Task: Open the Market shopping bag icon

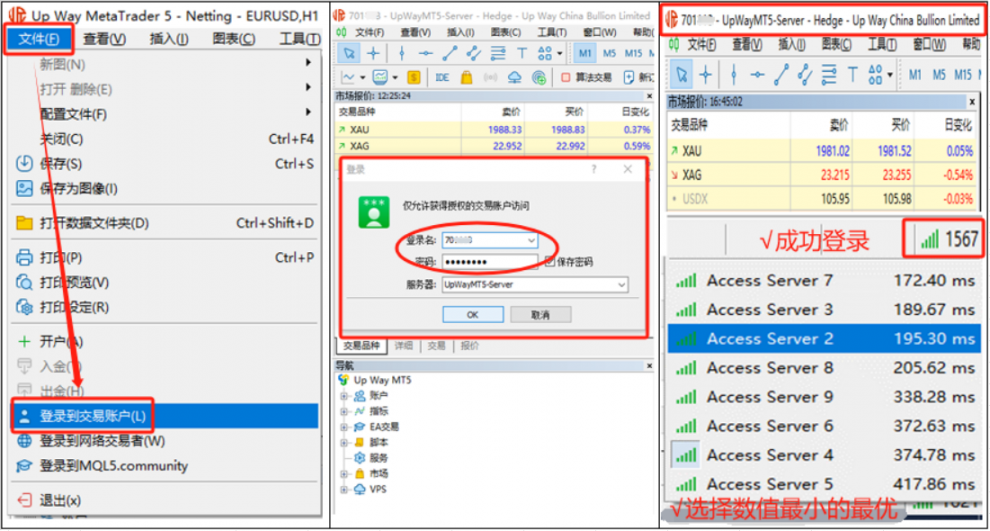Action: [467, 77]
